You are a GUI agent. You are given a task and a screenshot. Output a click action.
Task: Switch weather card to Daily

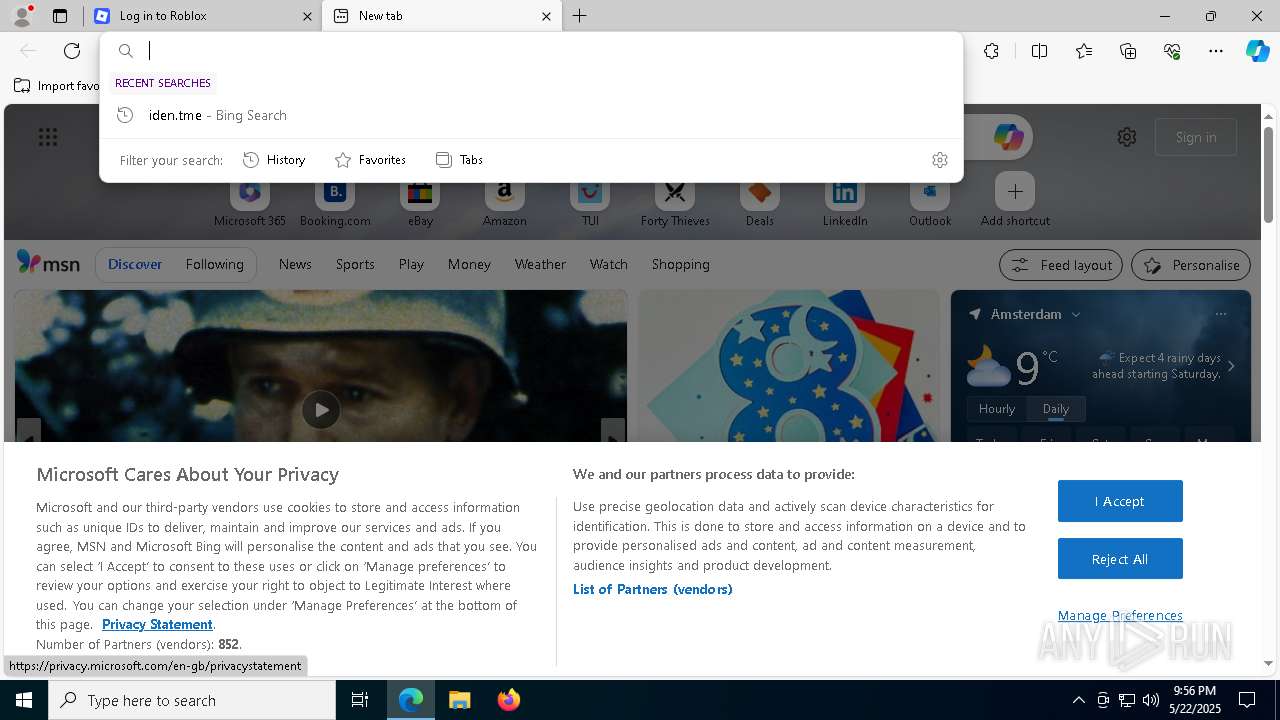click(x=1056, y=409)
